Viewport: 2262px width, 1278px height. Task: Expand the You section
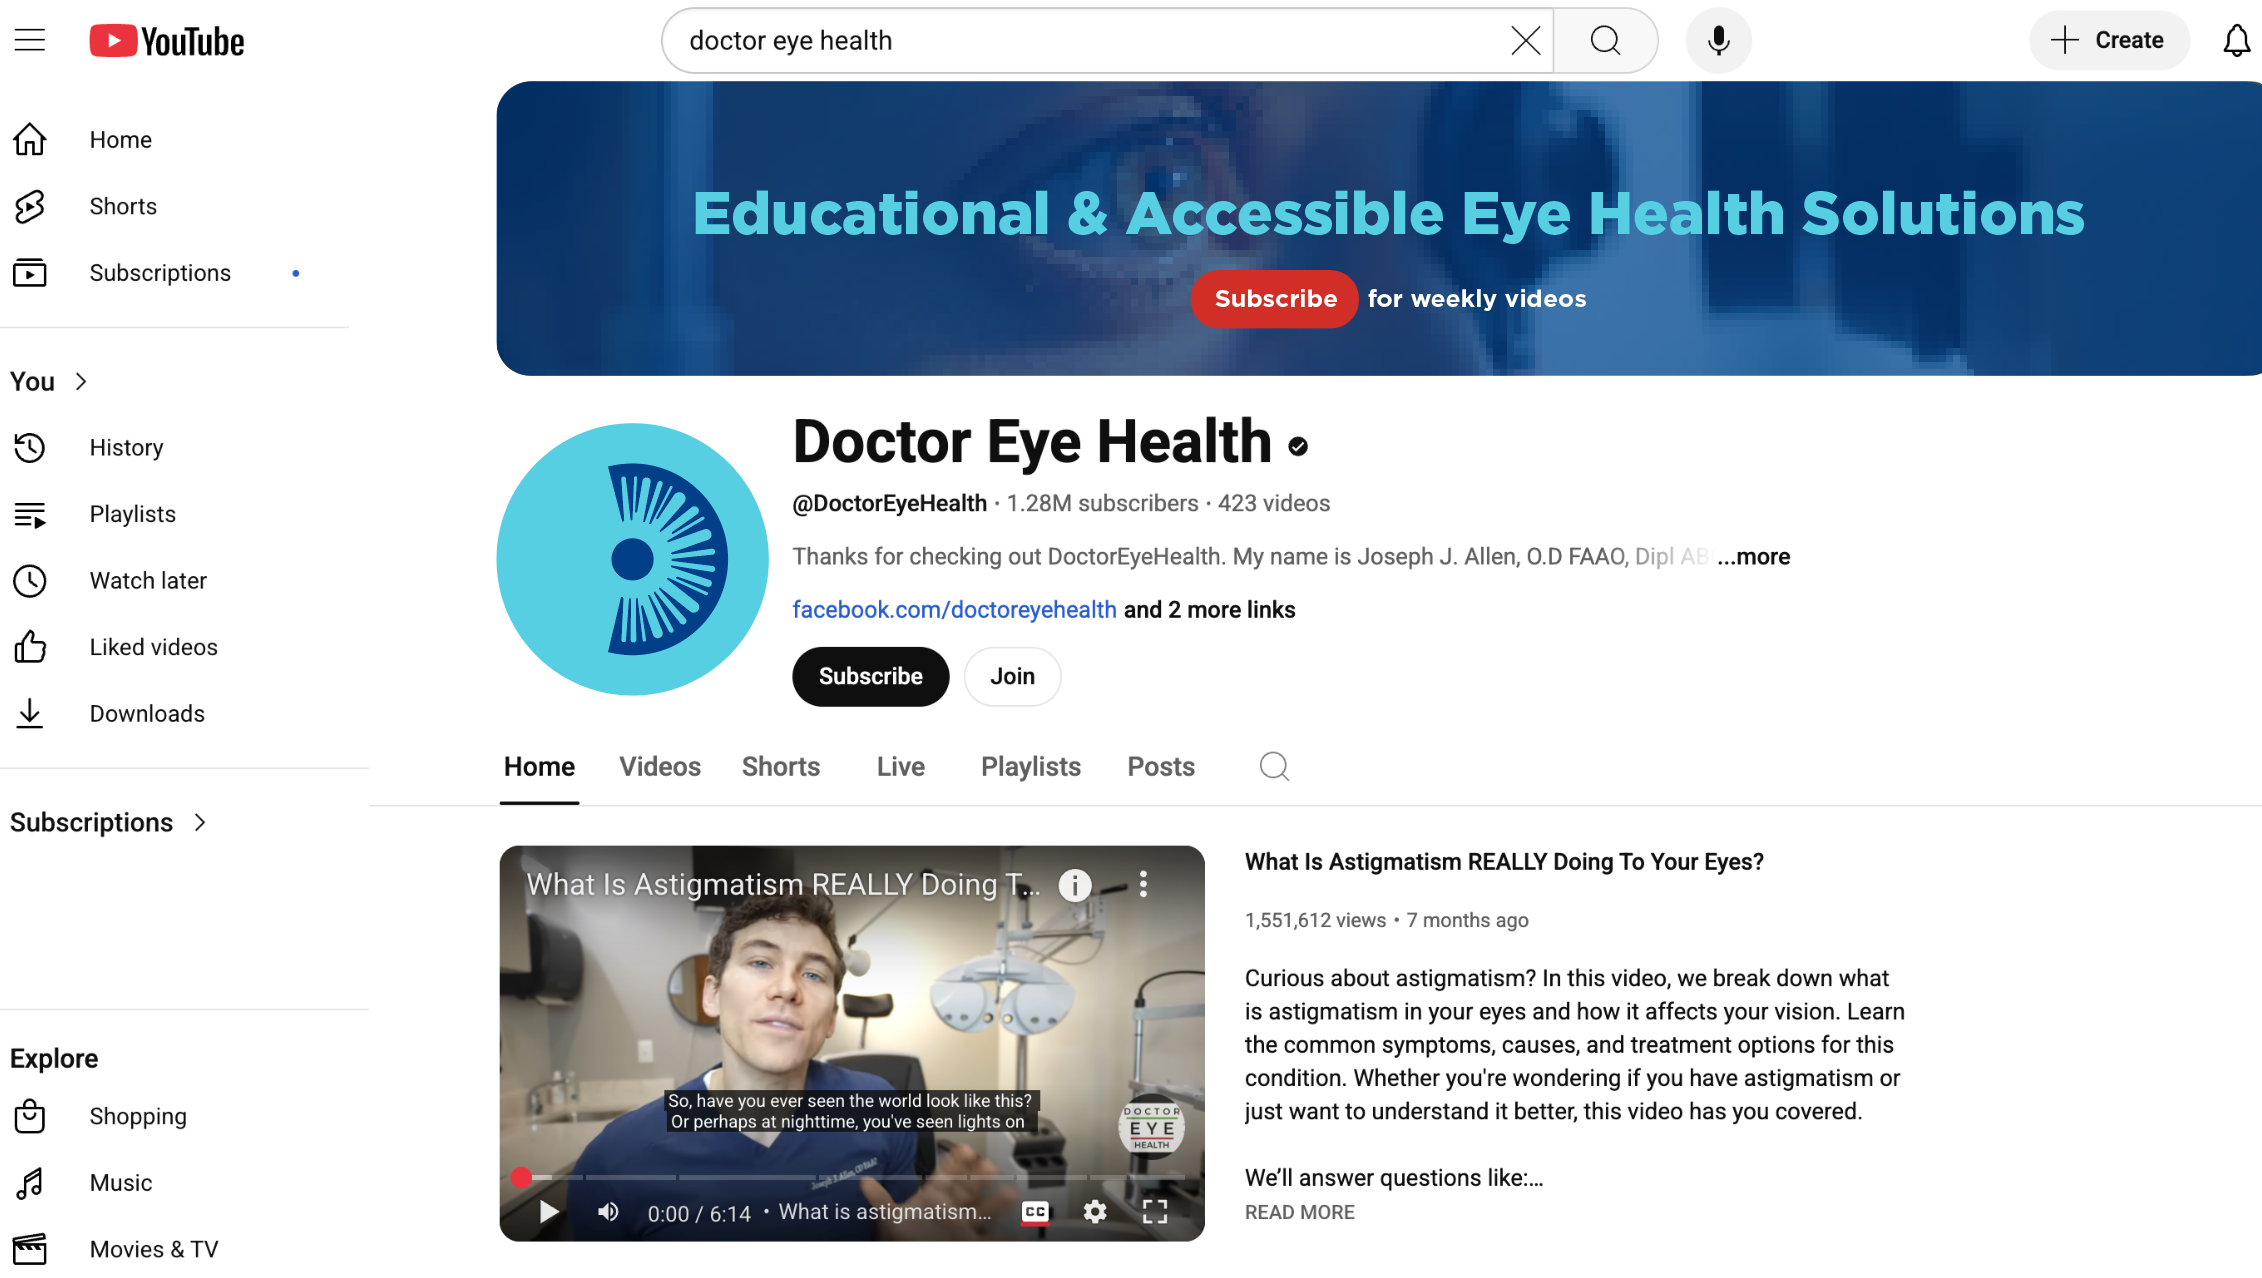coord(49,381)
